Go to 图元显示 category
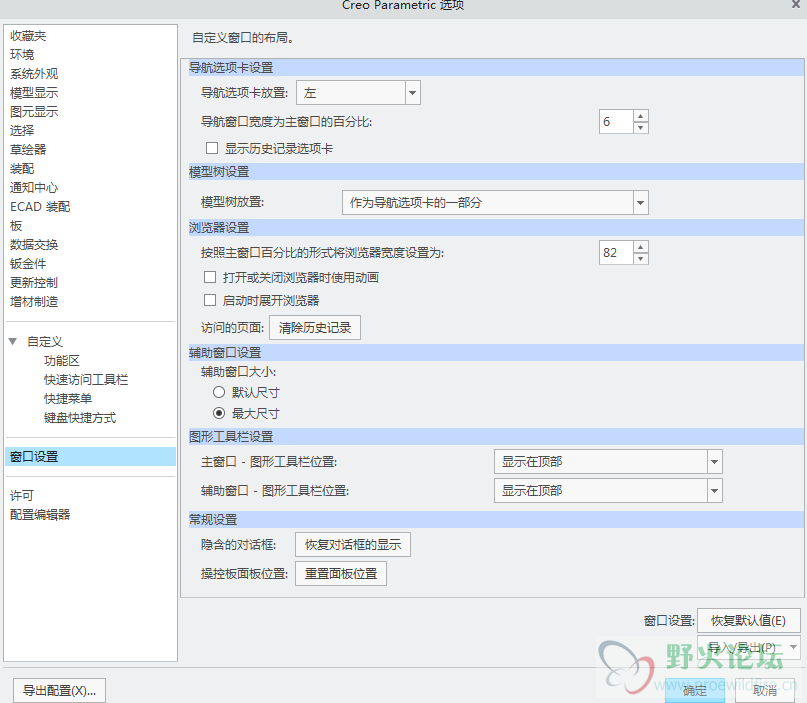The height and width of the screenshot is (703, 807). (34, 112)
